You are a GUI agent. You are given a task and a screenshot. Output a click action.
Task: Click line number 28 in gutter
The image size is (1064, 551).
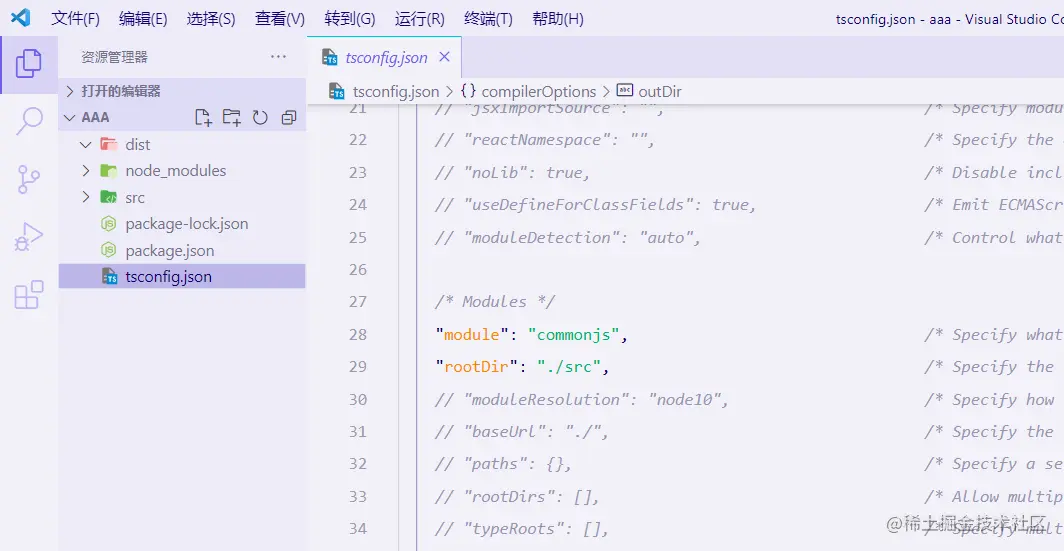coord(358,335)
